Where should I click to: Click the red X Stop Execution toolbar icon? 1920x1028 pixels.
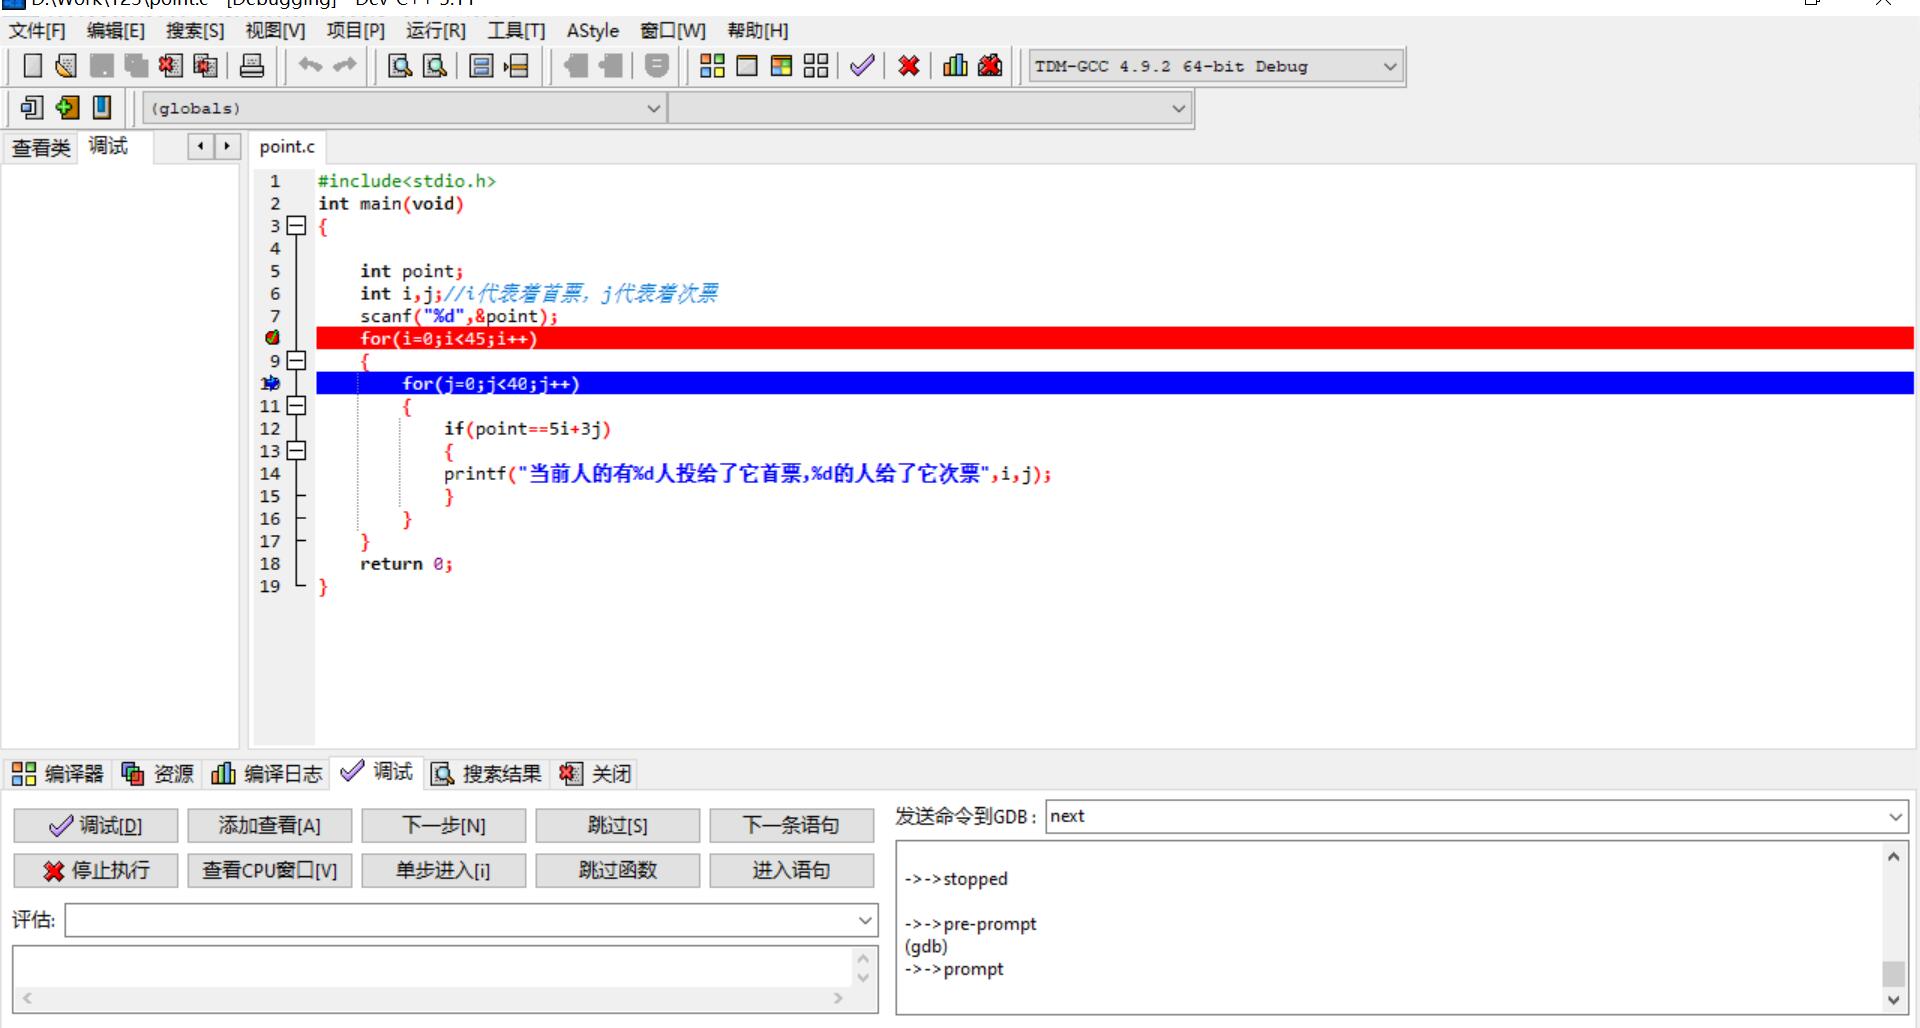pyautogui.click(x=909, y=66)
